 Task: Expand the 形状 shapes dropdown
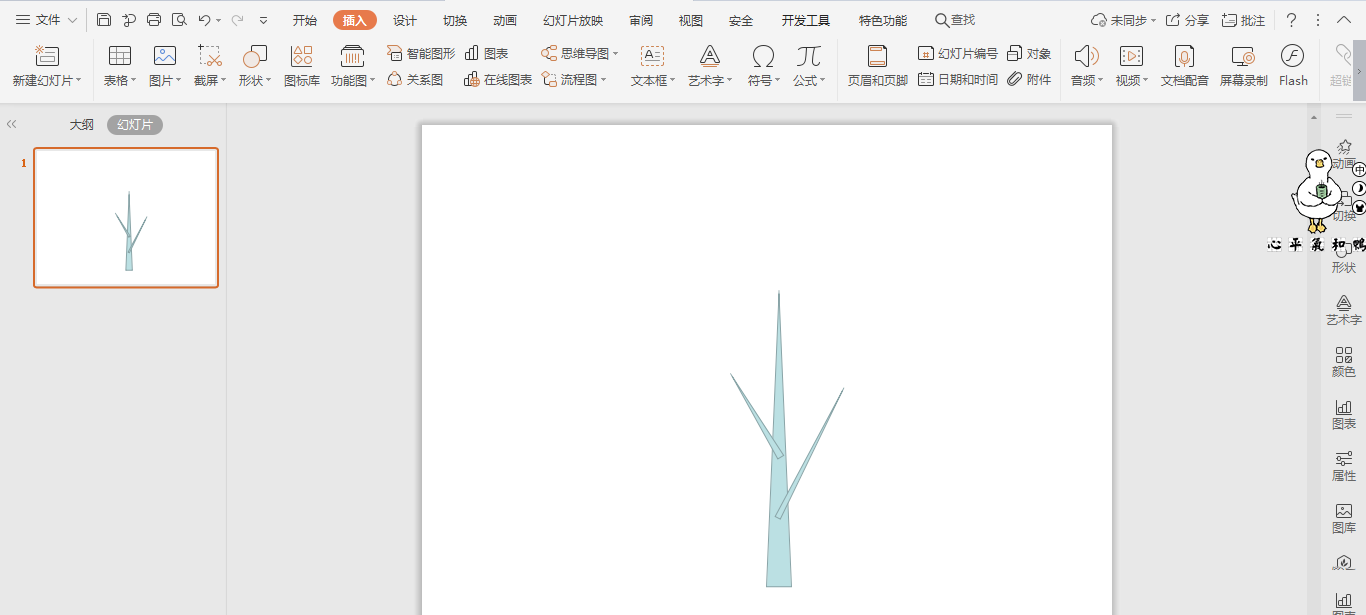(255, 80)
